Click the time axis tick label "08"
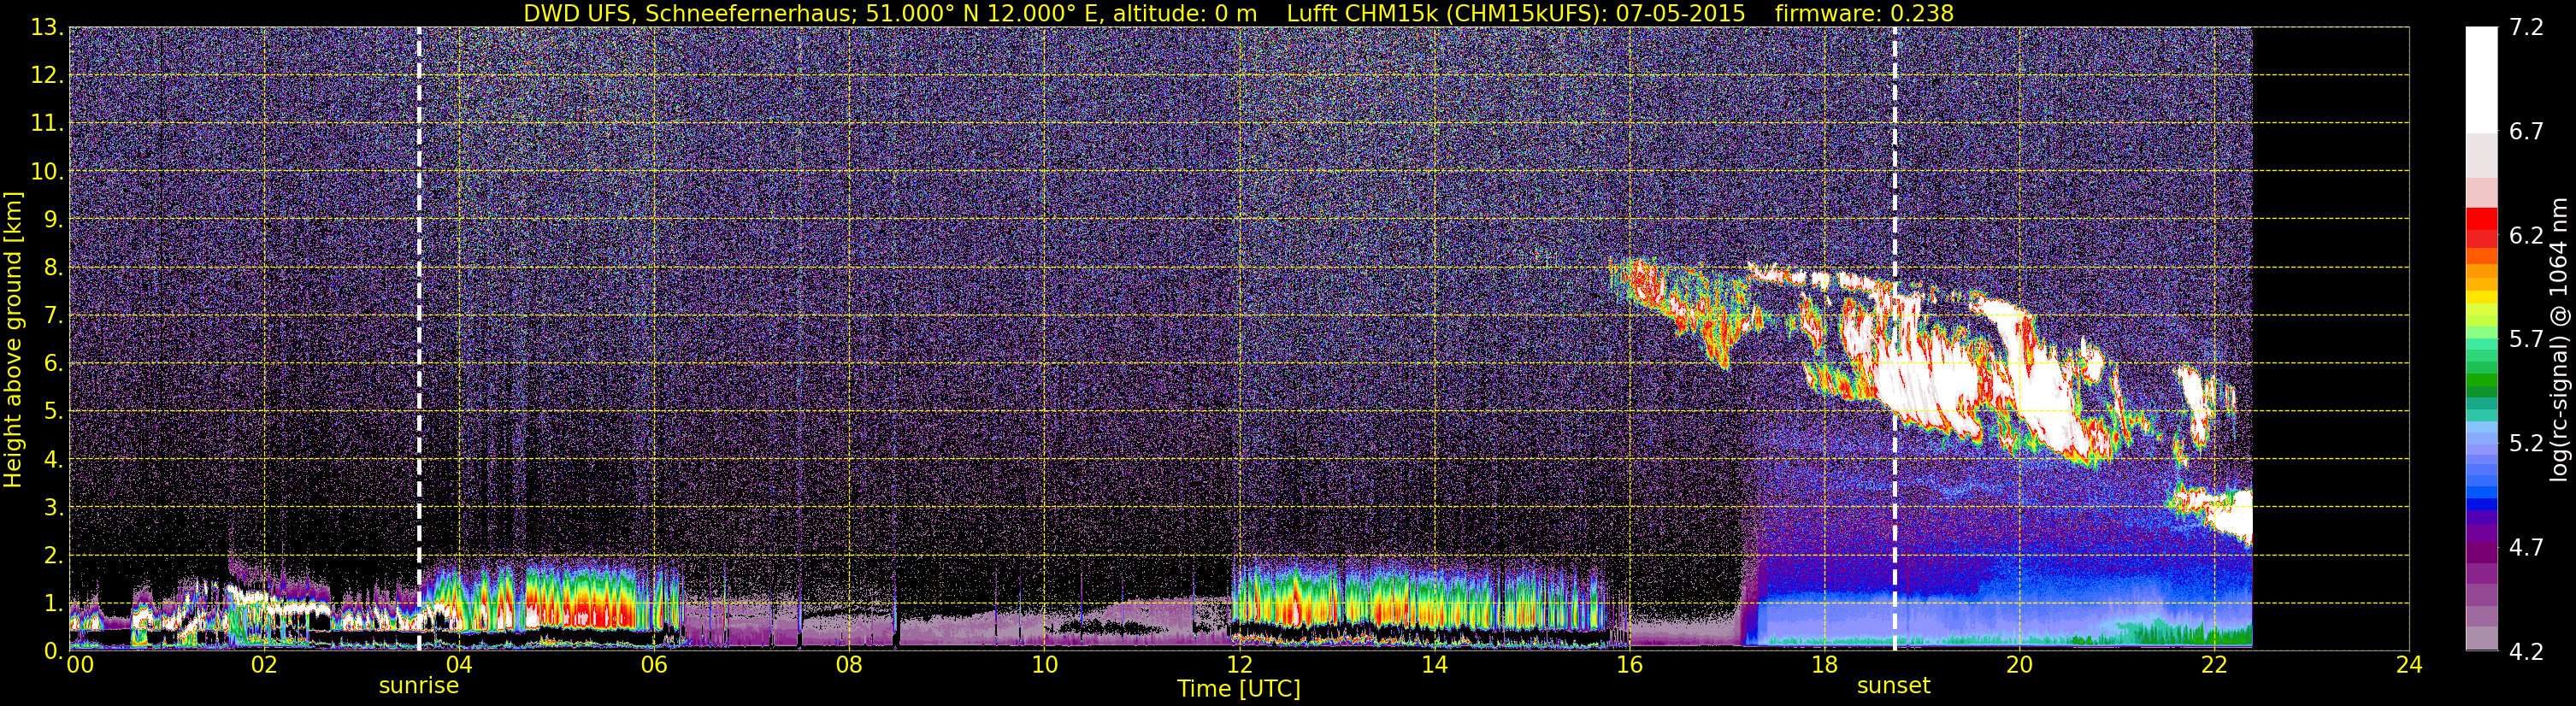Image resolution: width=2576 pixels, height=706 pixels. pyautogui.click(x=849, y=666)
